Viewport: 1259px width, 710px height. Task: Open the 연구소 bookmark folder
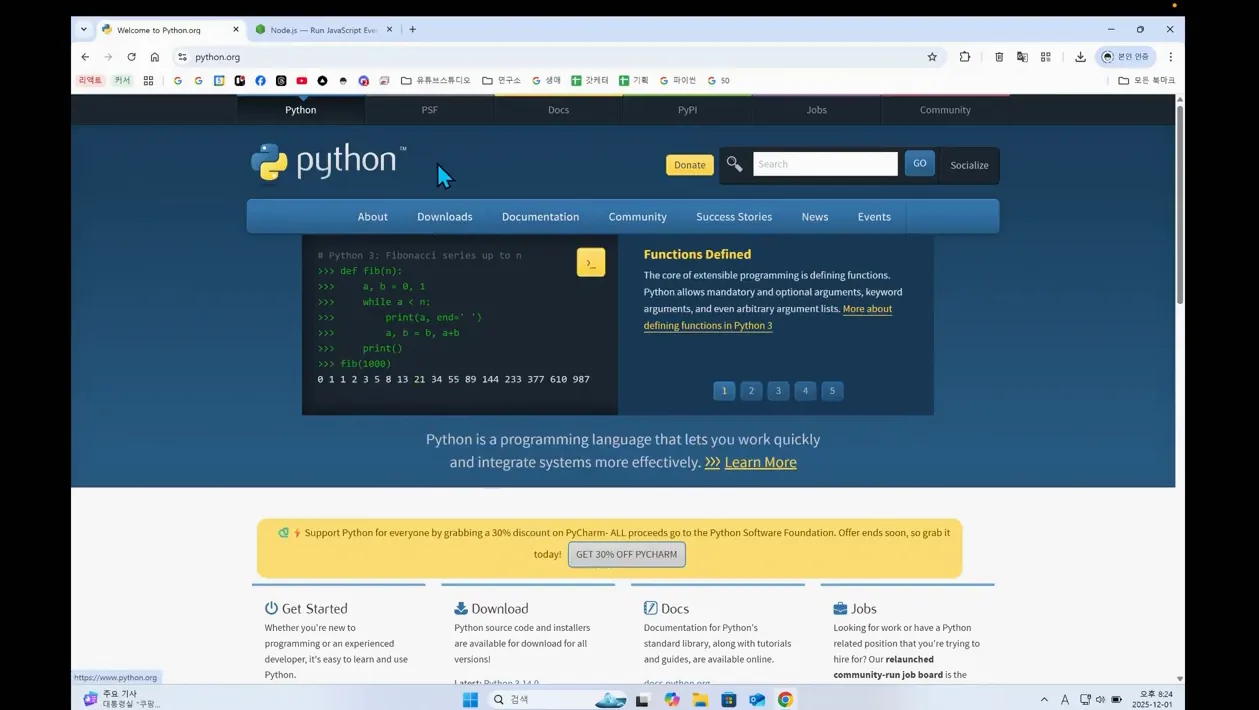click(502, 80)
